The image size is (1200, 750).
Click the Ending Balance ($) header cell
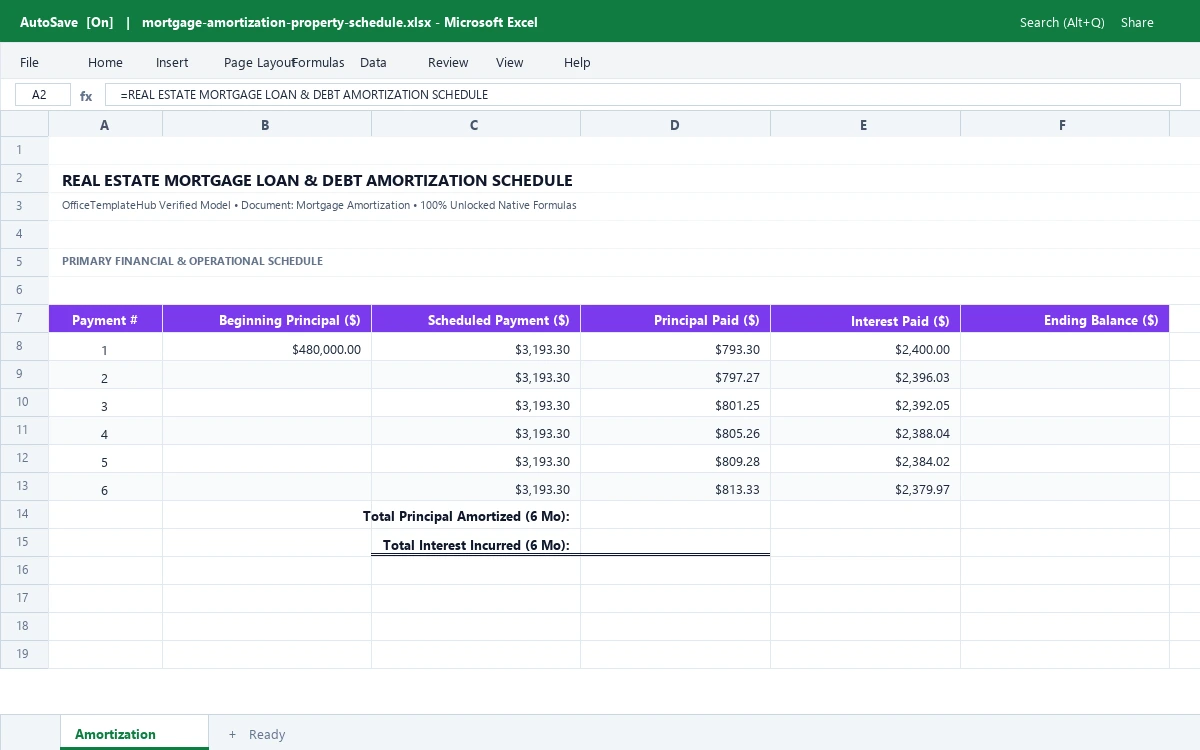click(x=1064, y=319)
